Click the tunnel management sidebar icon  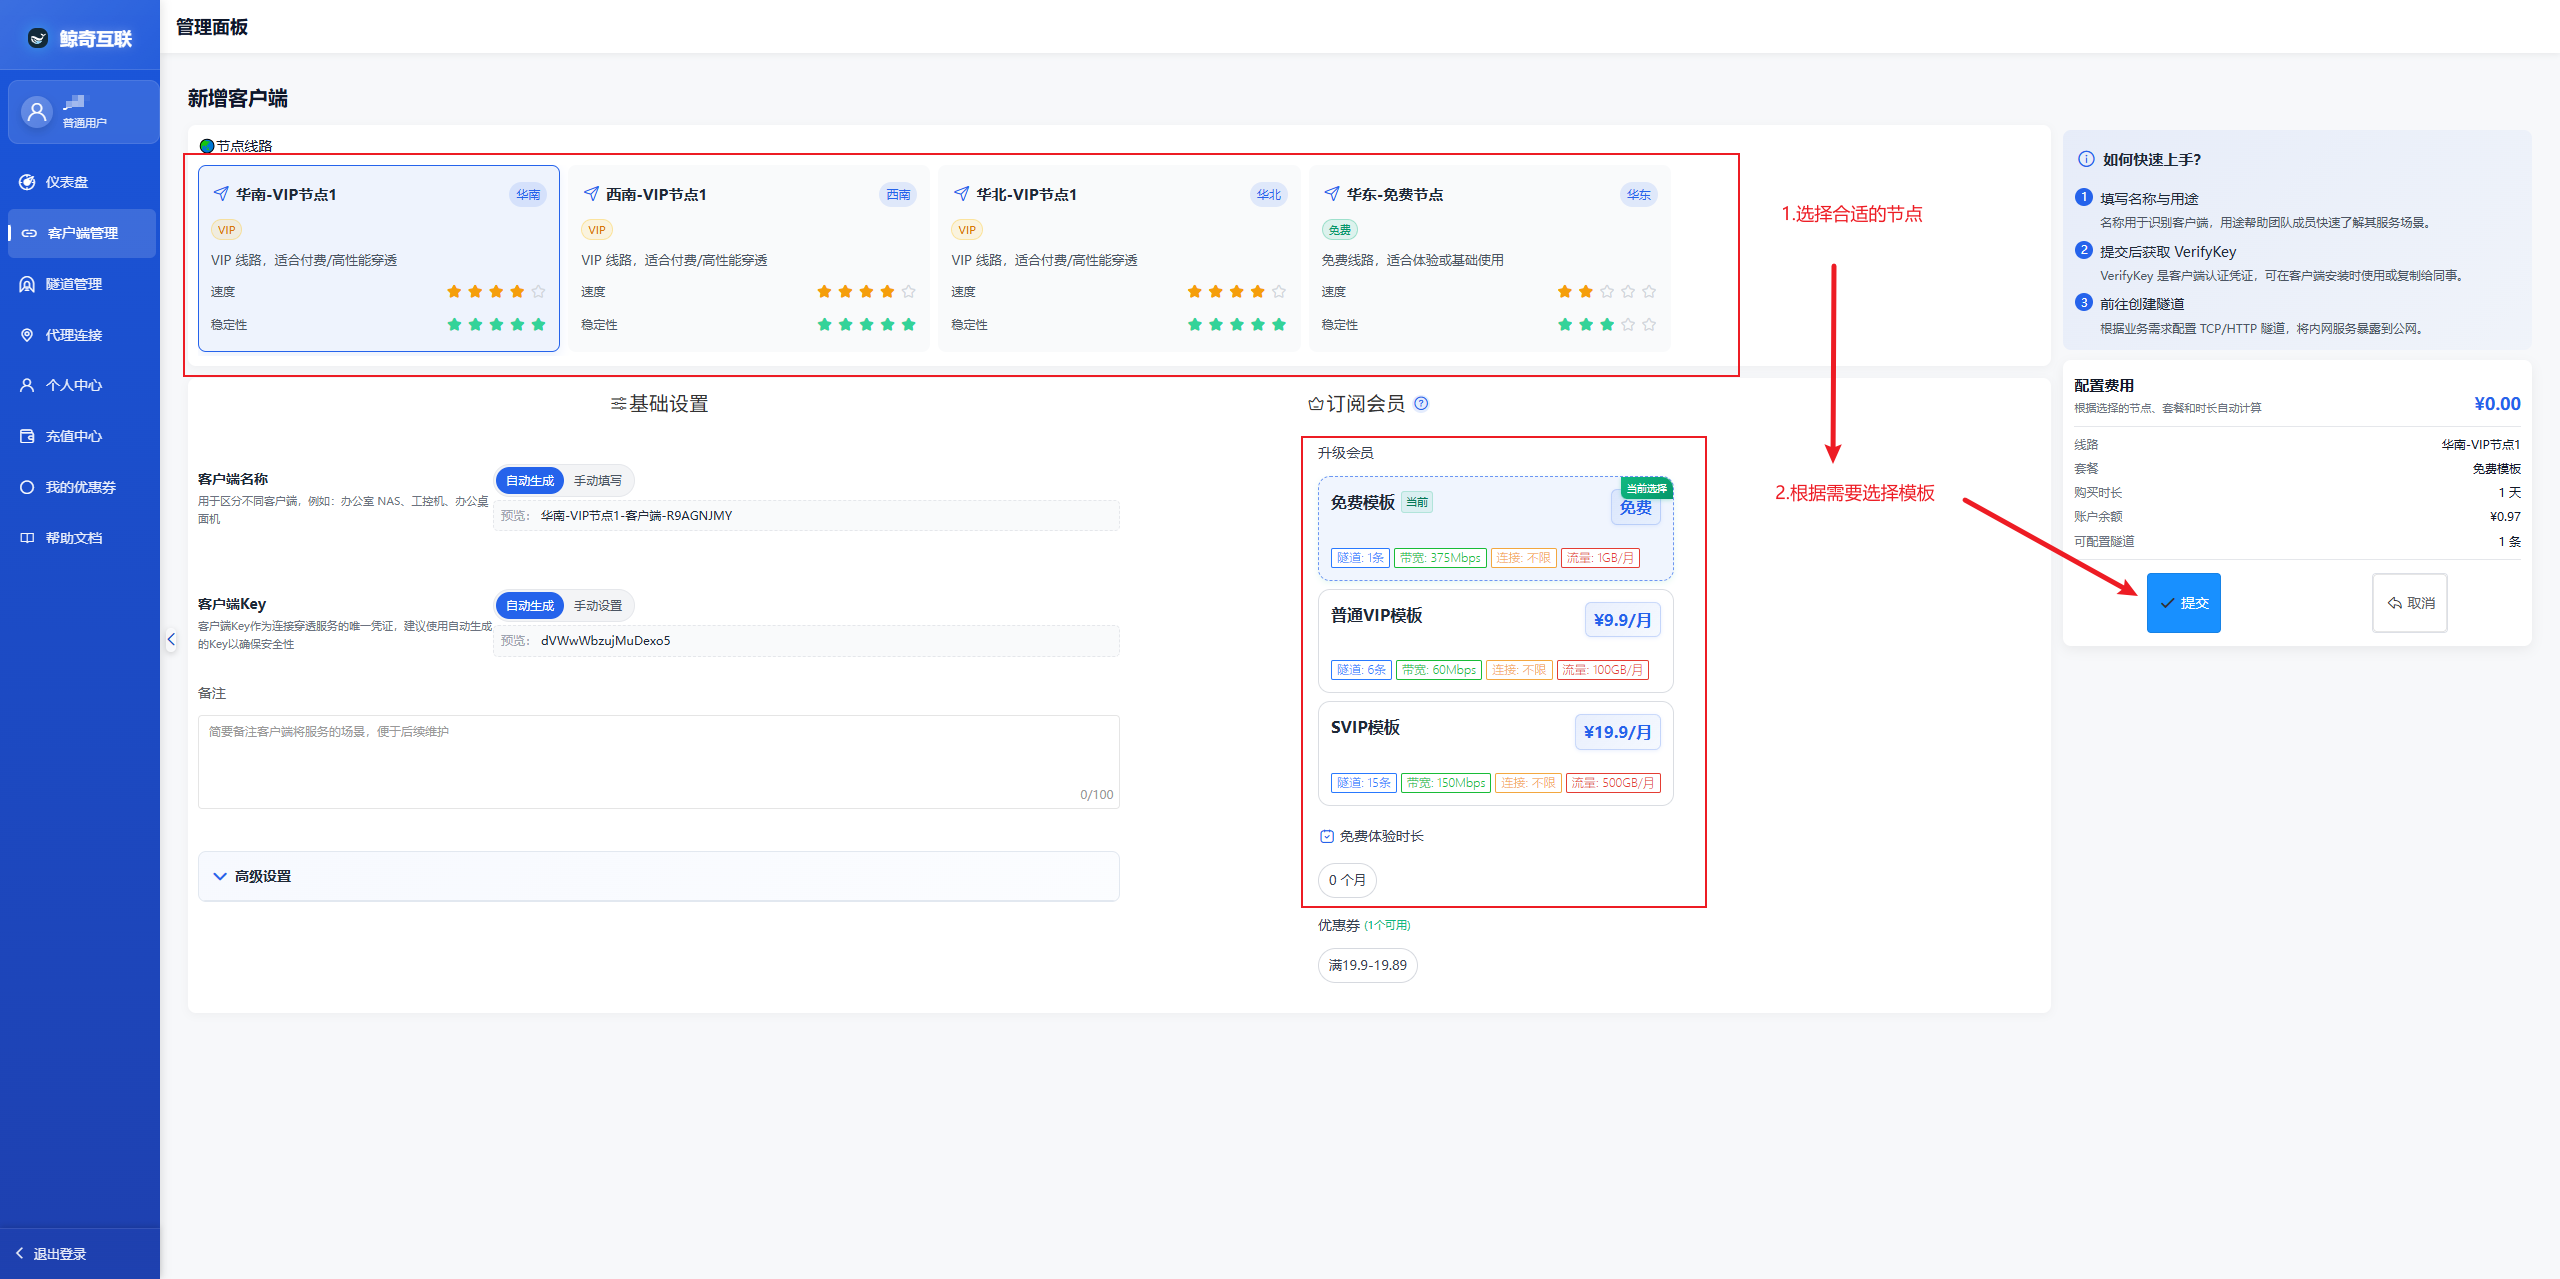pyautogui.click(x=27, y=284)
